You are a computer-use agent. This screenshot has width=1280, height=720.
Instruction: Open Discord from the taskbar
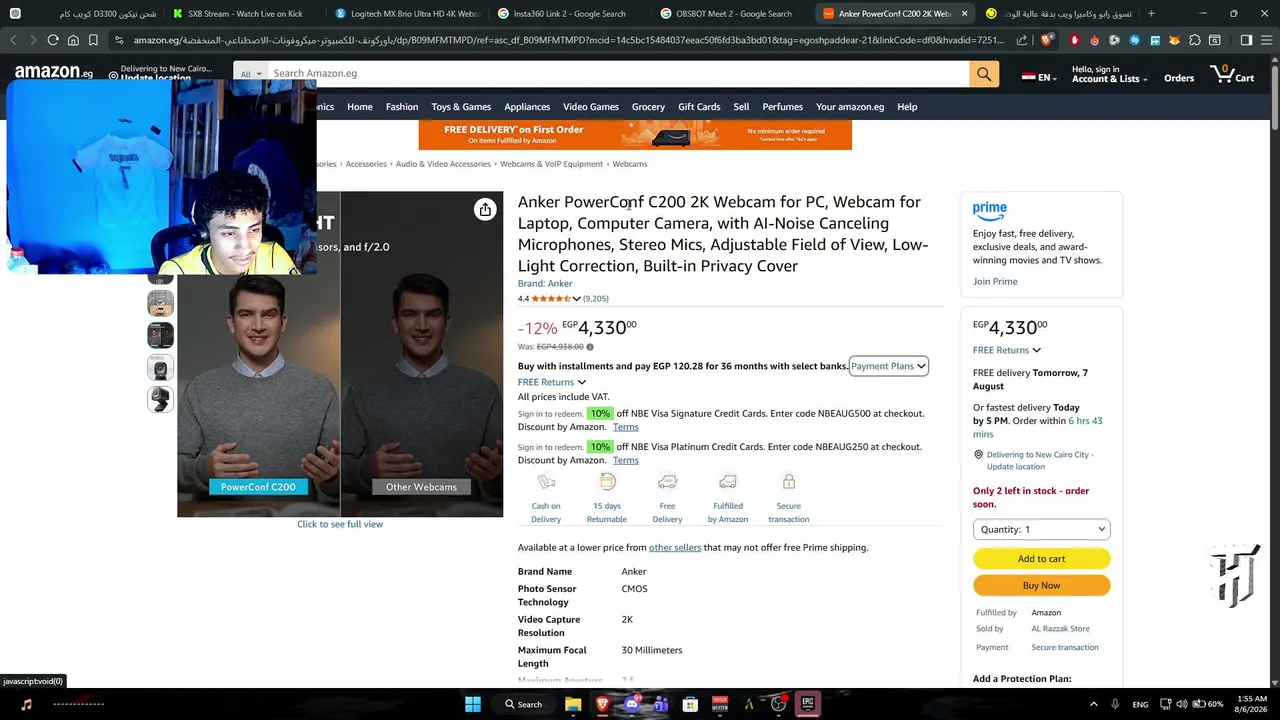pos(631,704)
